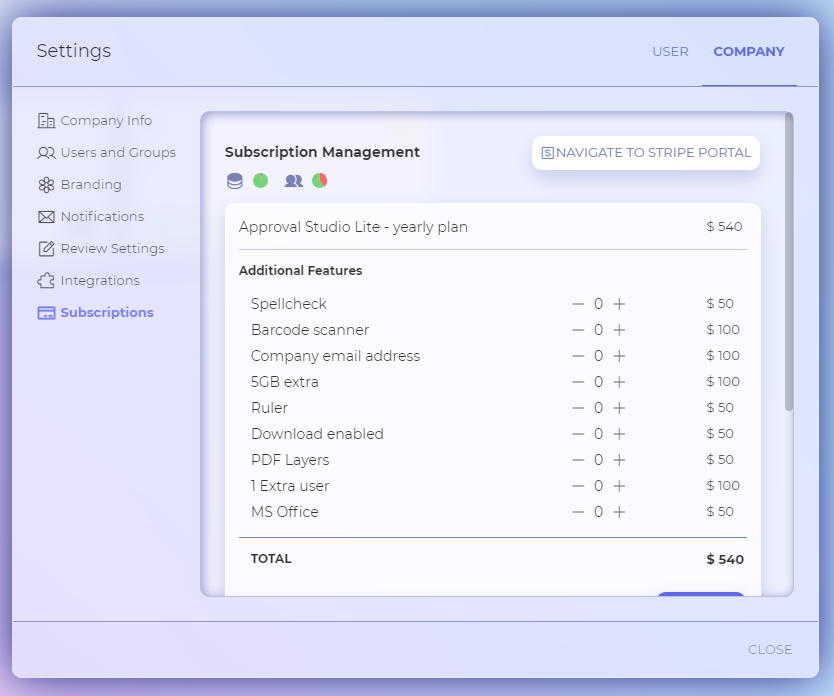This screenshot has height=696, width=834.
Task: Decrease Company email address quantity
Action: tap(578, 356)
